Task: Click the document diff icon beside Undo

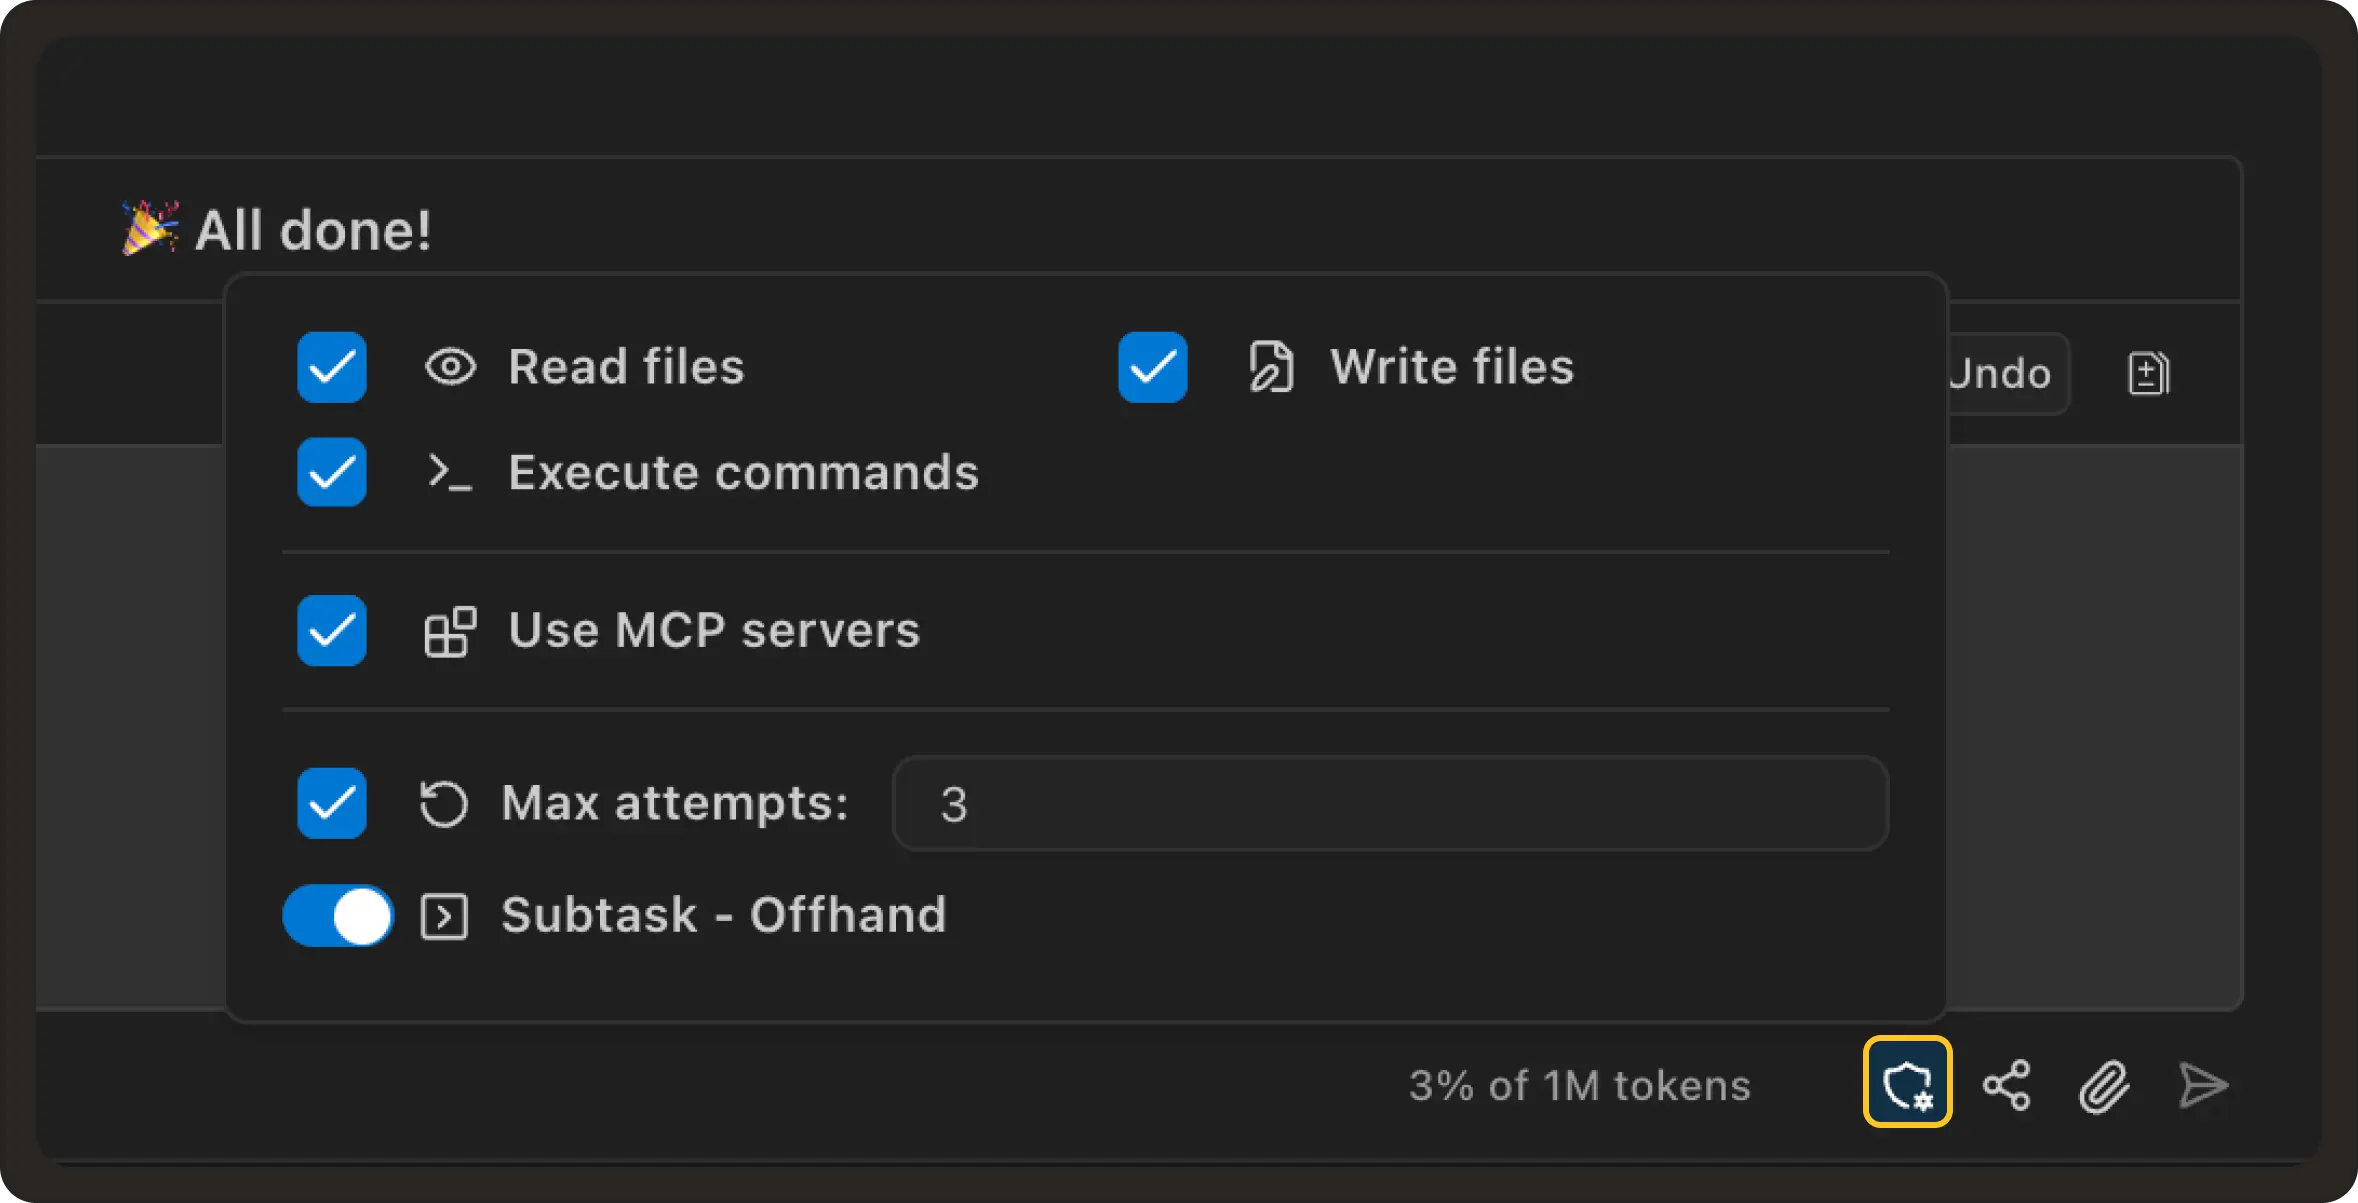Action: click(2148, 372)
